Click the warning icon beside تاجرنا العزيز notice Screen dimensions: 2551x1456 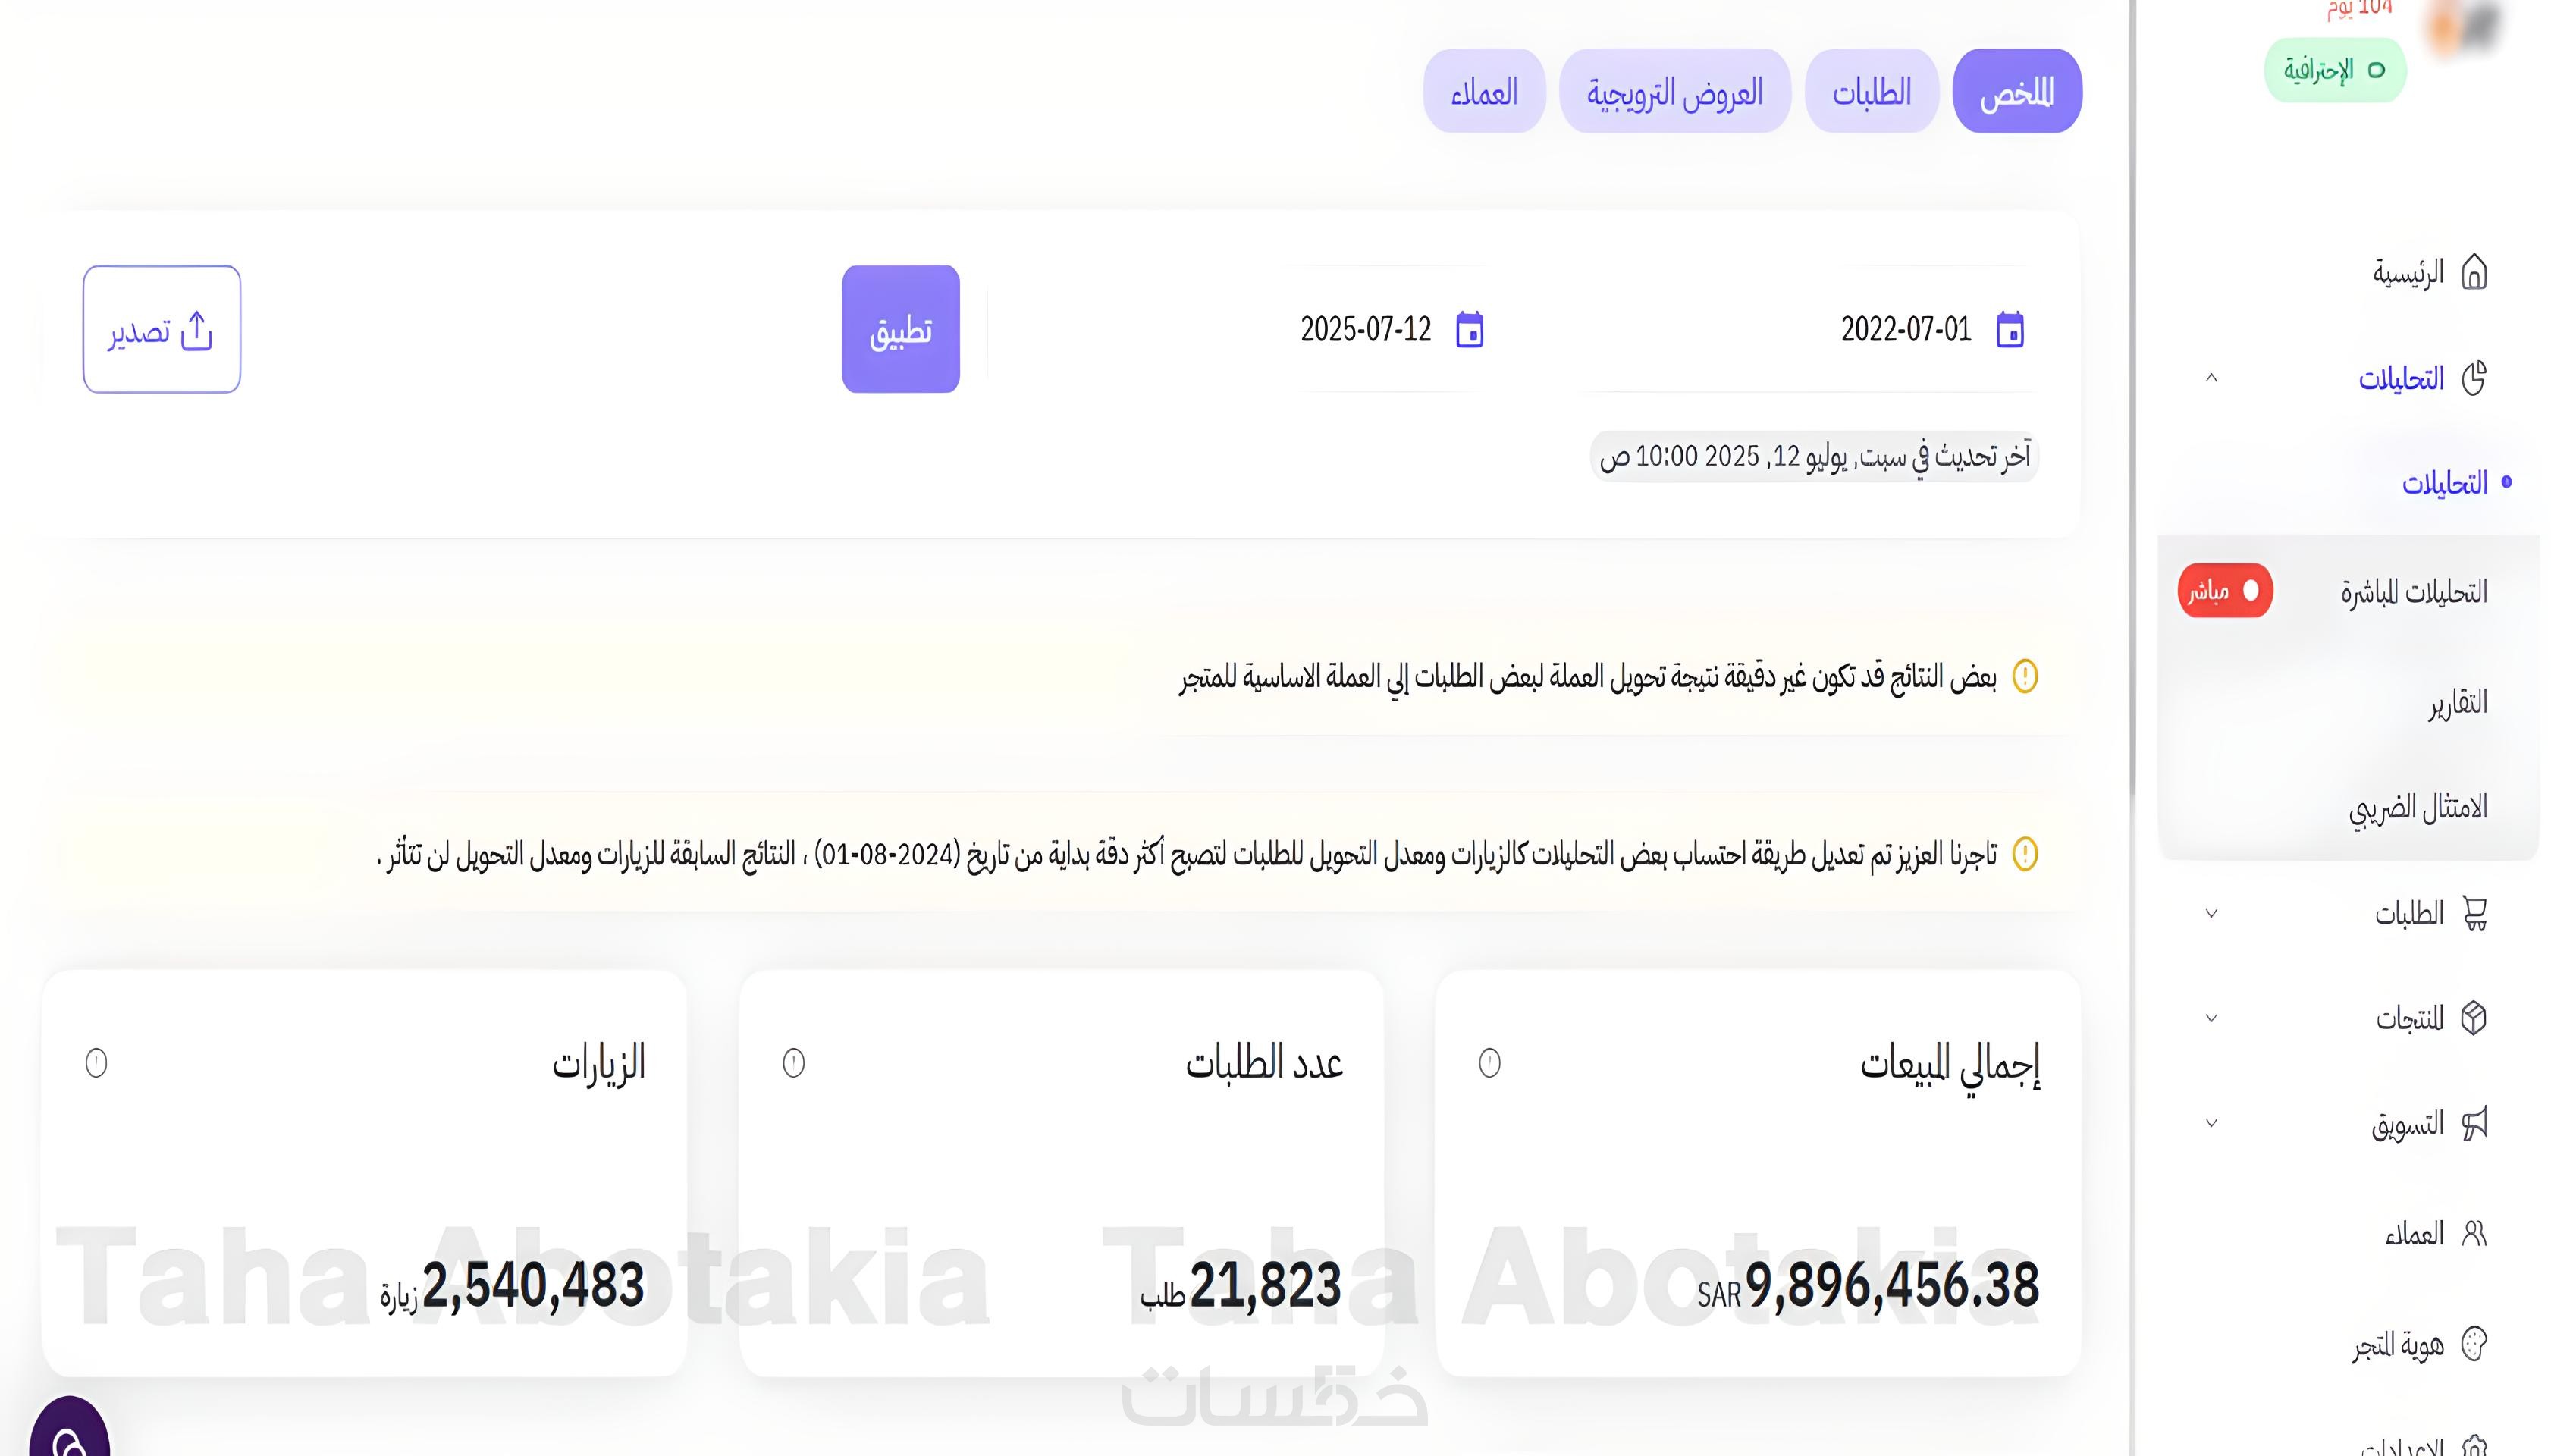pyautogui.click(x=2024, y=854)
